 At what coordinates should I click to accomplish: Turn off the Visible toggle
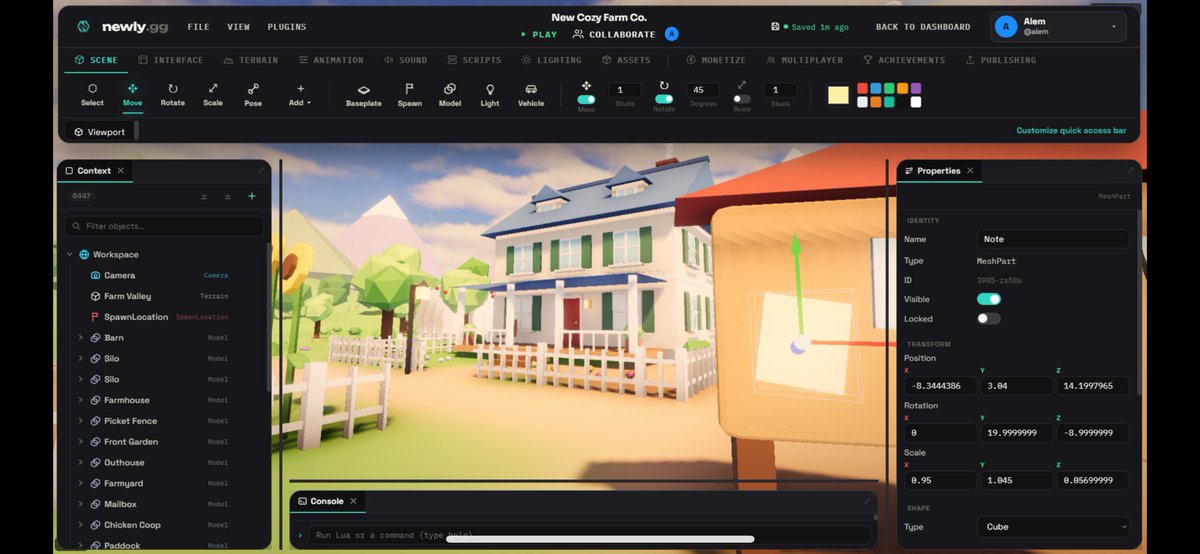click(x=989, y=299)
